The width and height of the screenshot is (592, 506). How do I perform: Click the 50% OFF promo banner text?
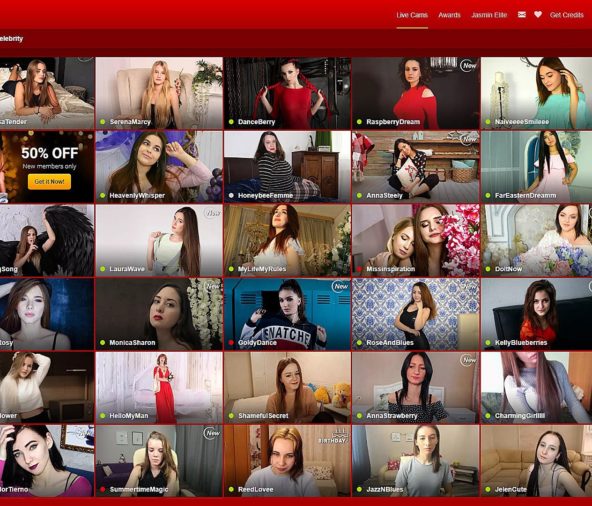point(49,153)
